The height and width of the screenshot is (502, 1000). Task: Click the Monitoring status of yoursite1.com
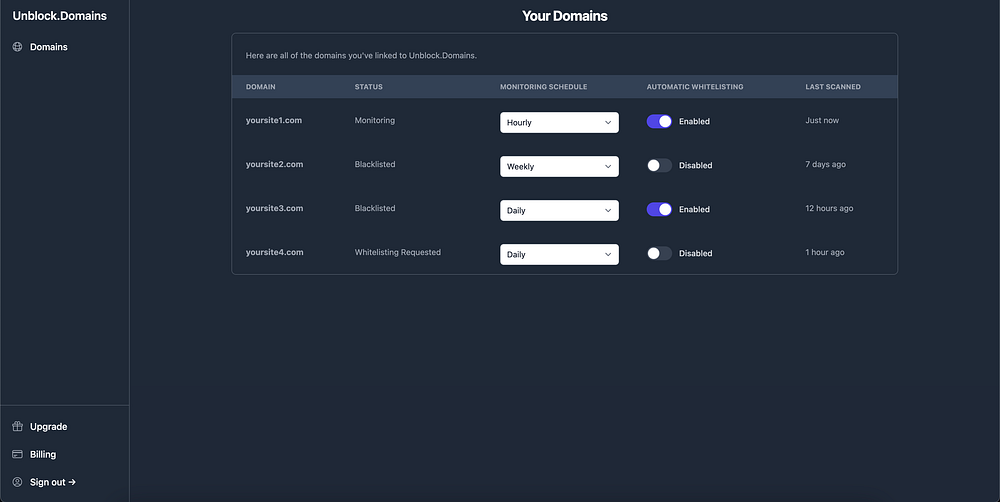point(374,120)
